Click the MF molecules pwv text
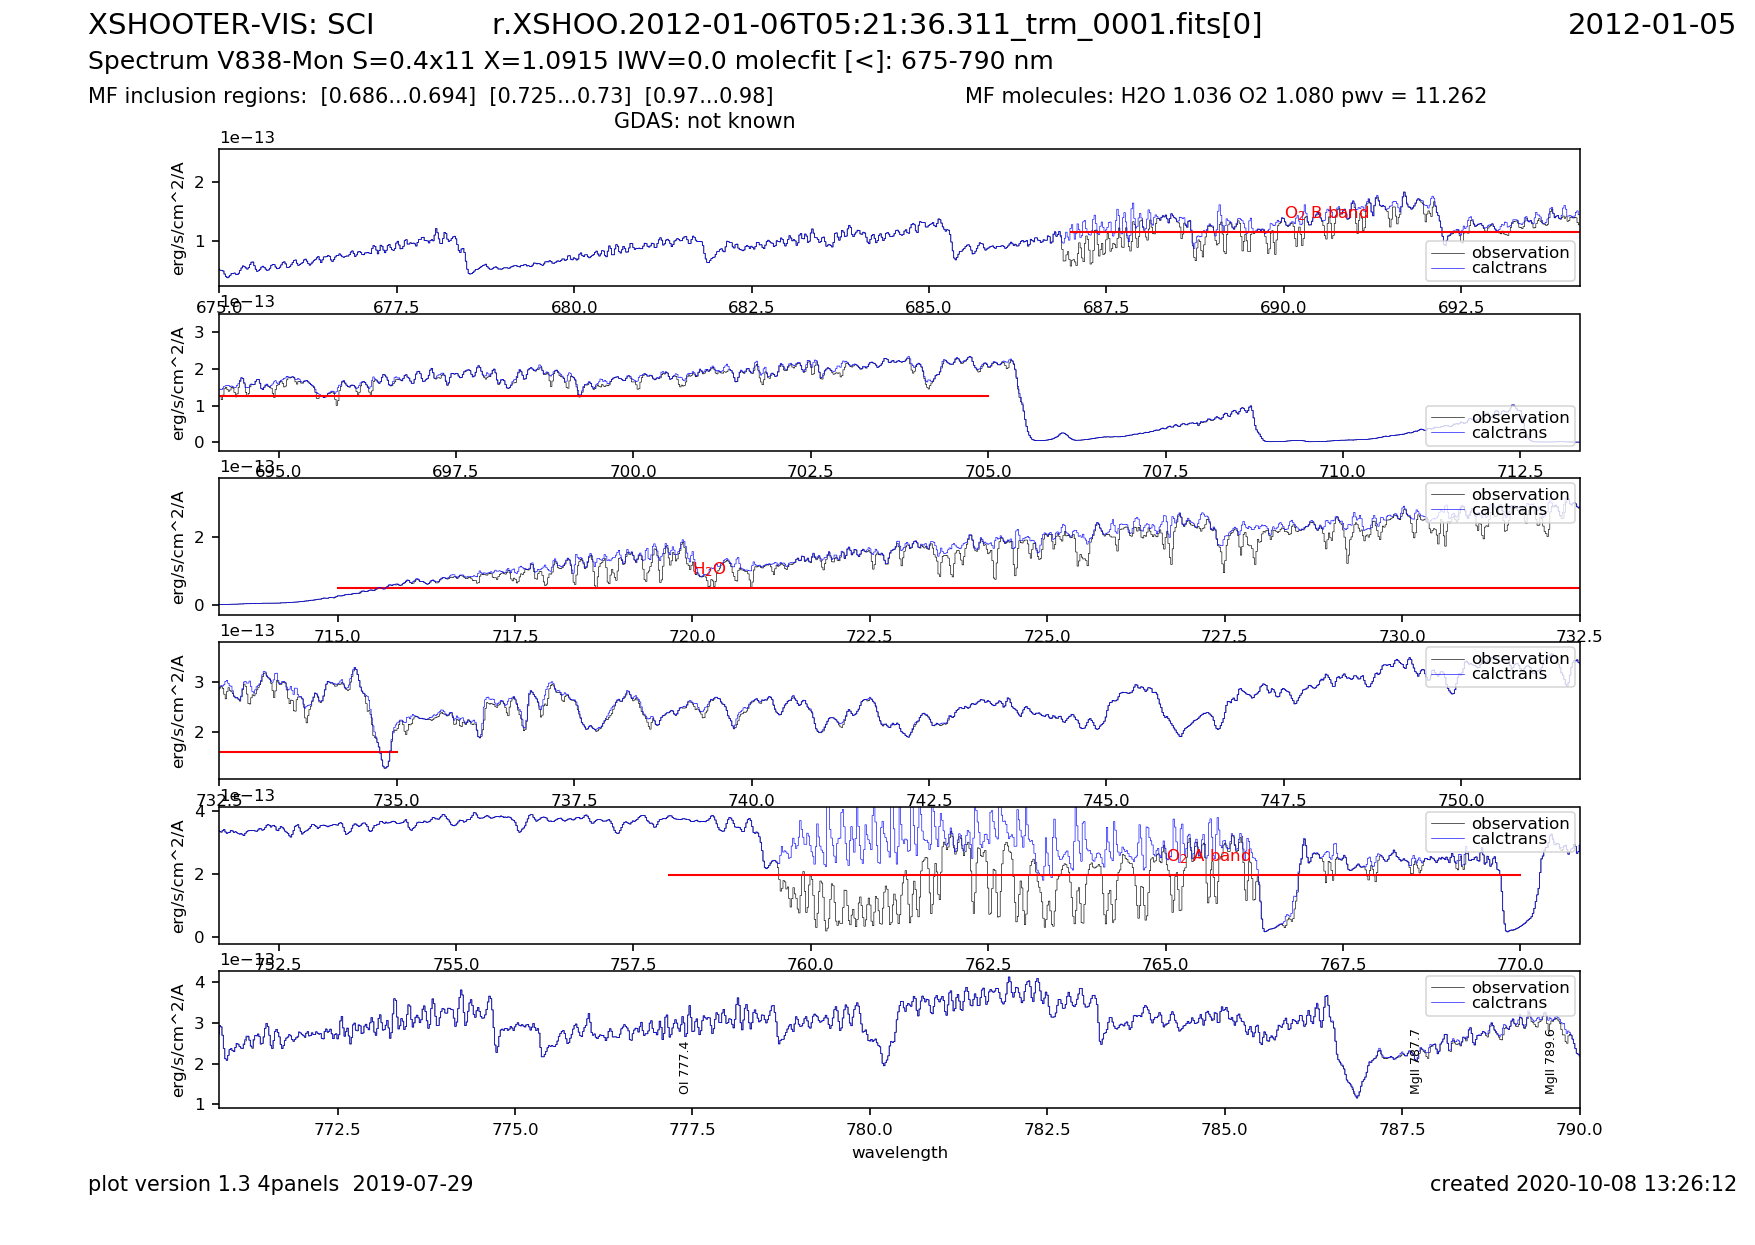The height and width of the screenshot is (1245, 1755). tap(1225, 96)
